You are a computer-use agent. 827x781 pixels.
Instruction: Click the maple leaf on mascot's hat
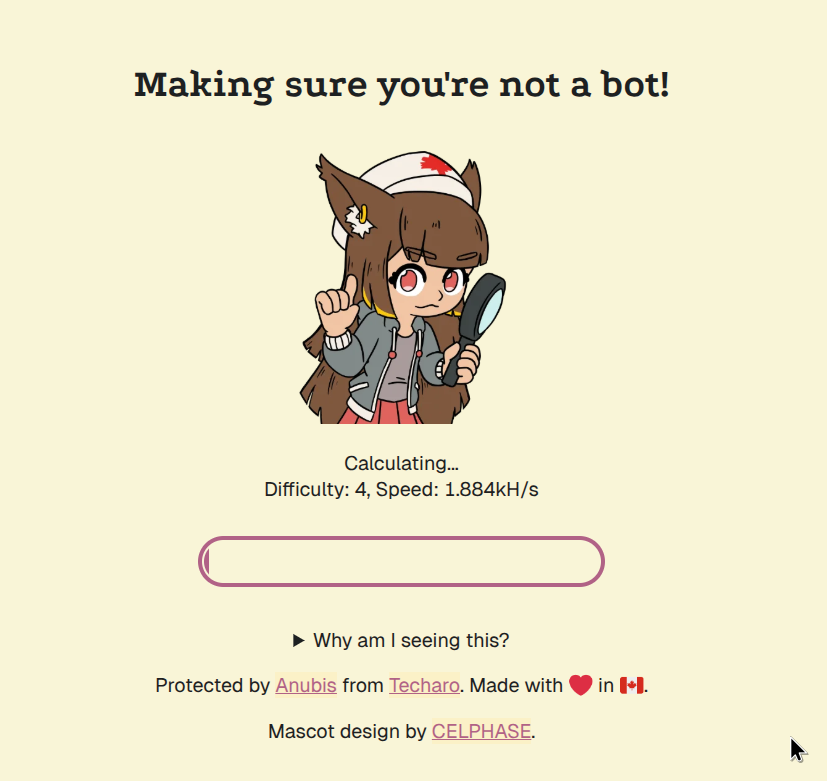[x=437, y=165]
